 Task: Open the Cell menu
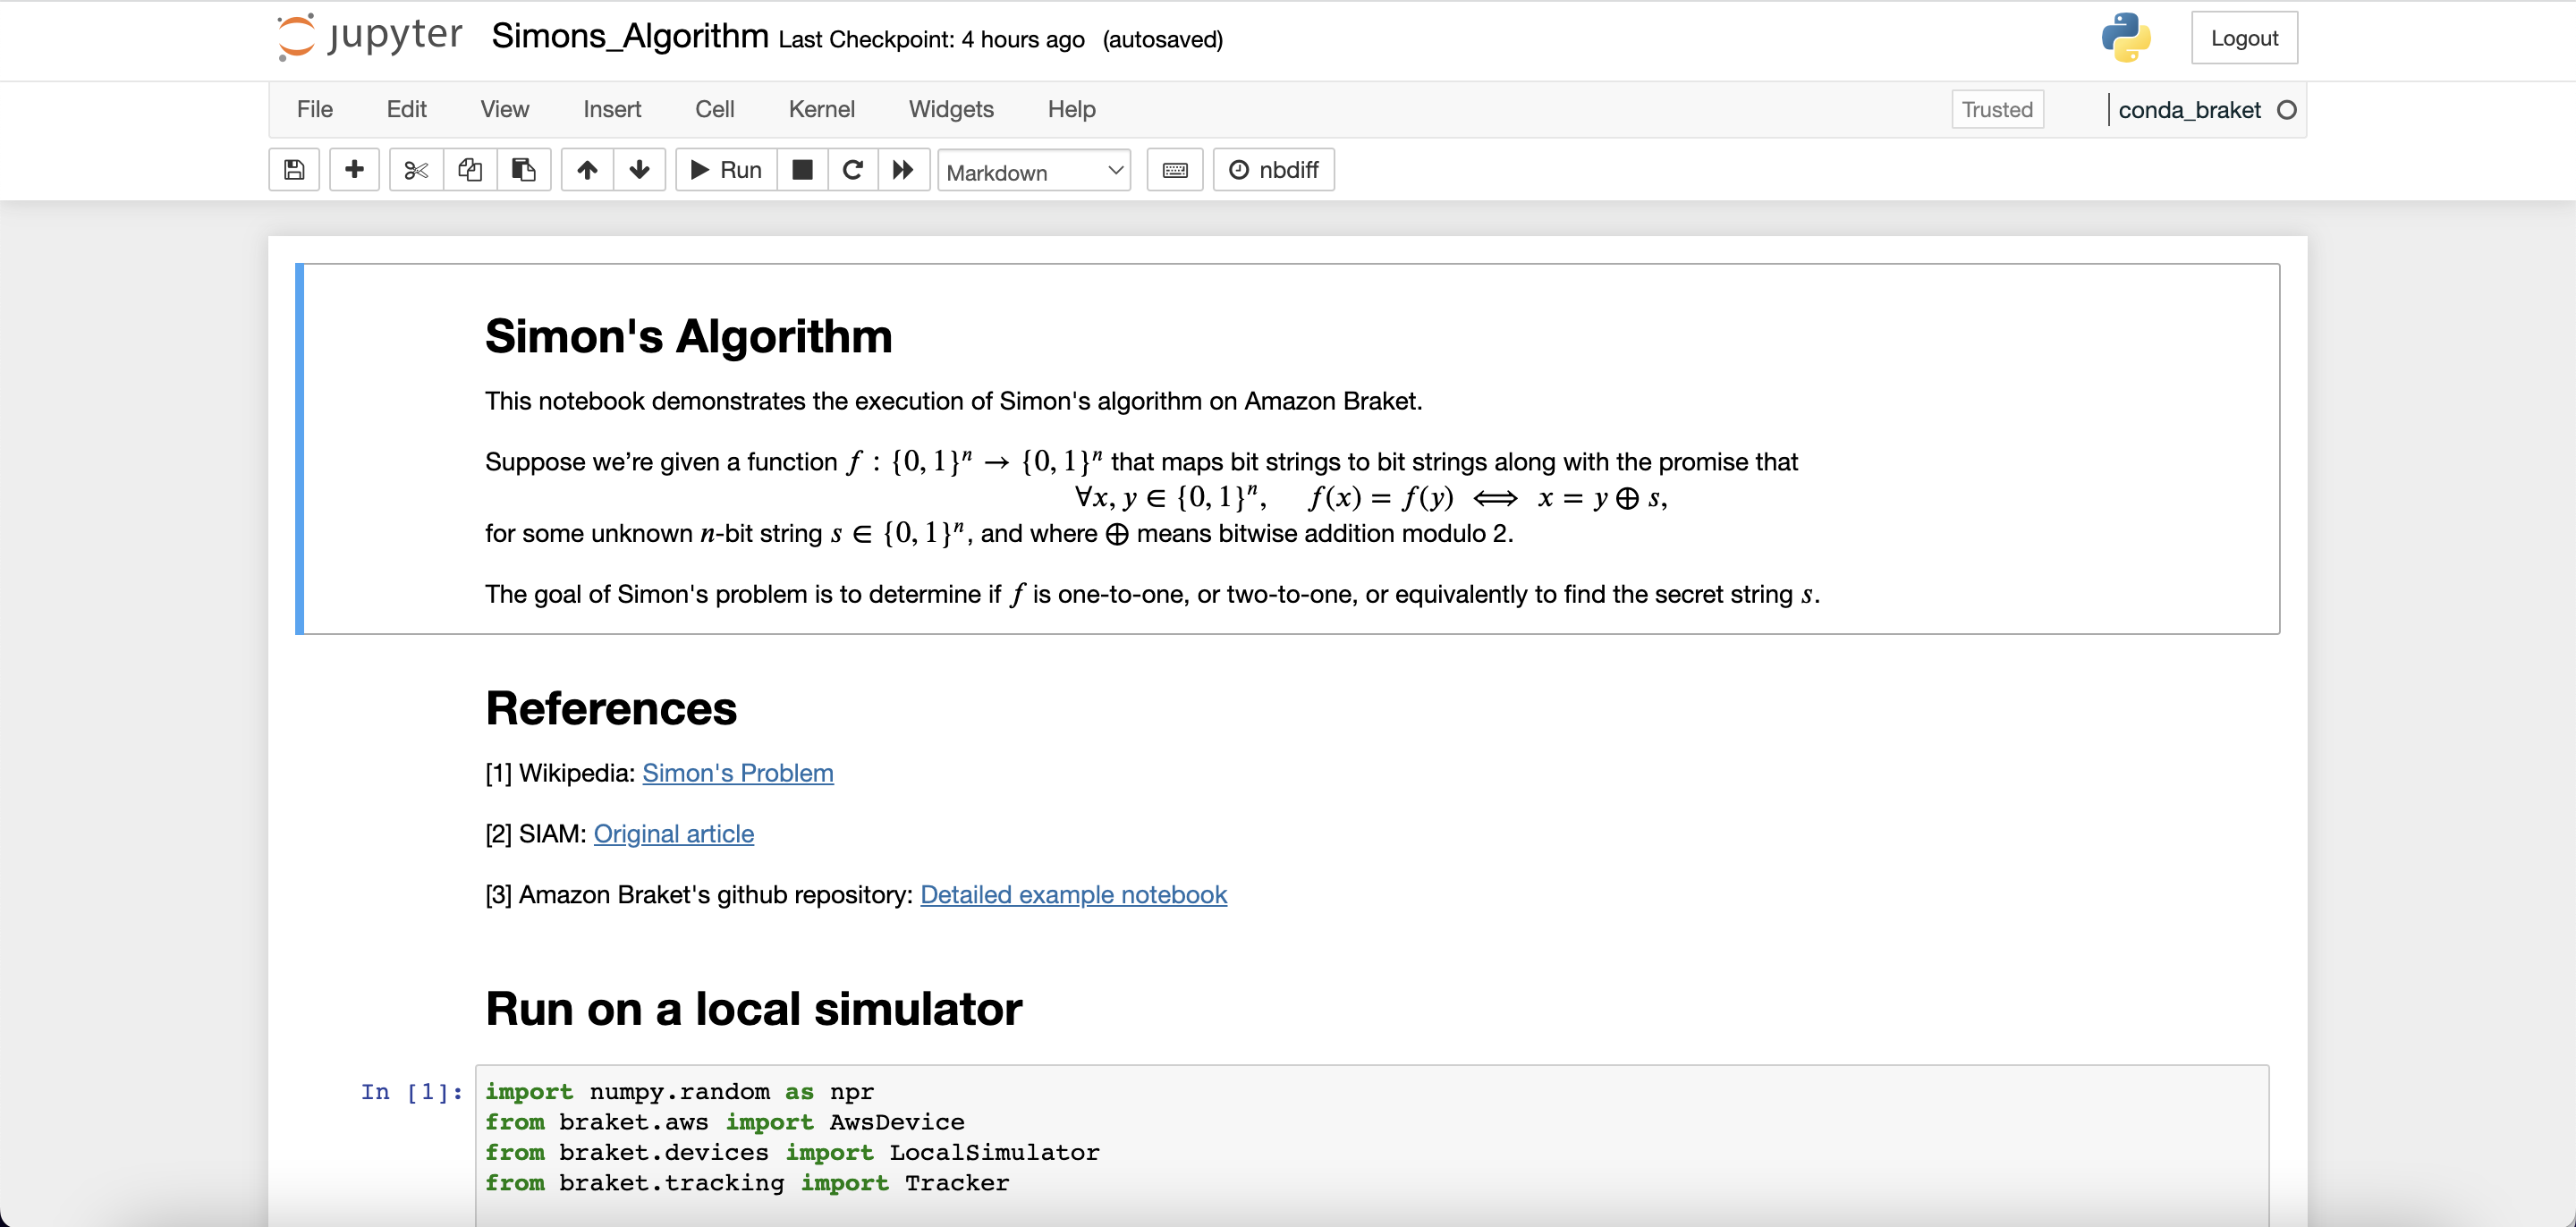(x=714, y=109)
